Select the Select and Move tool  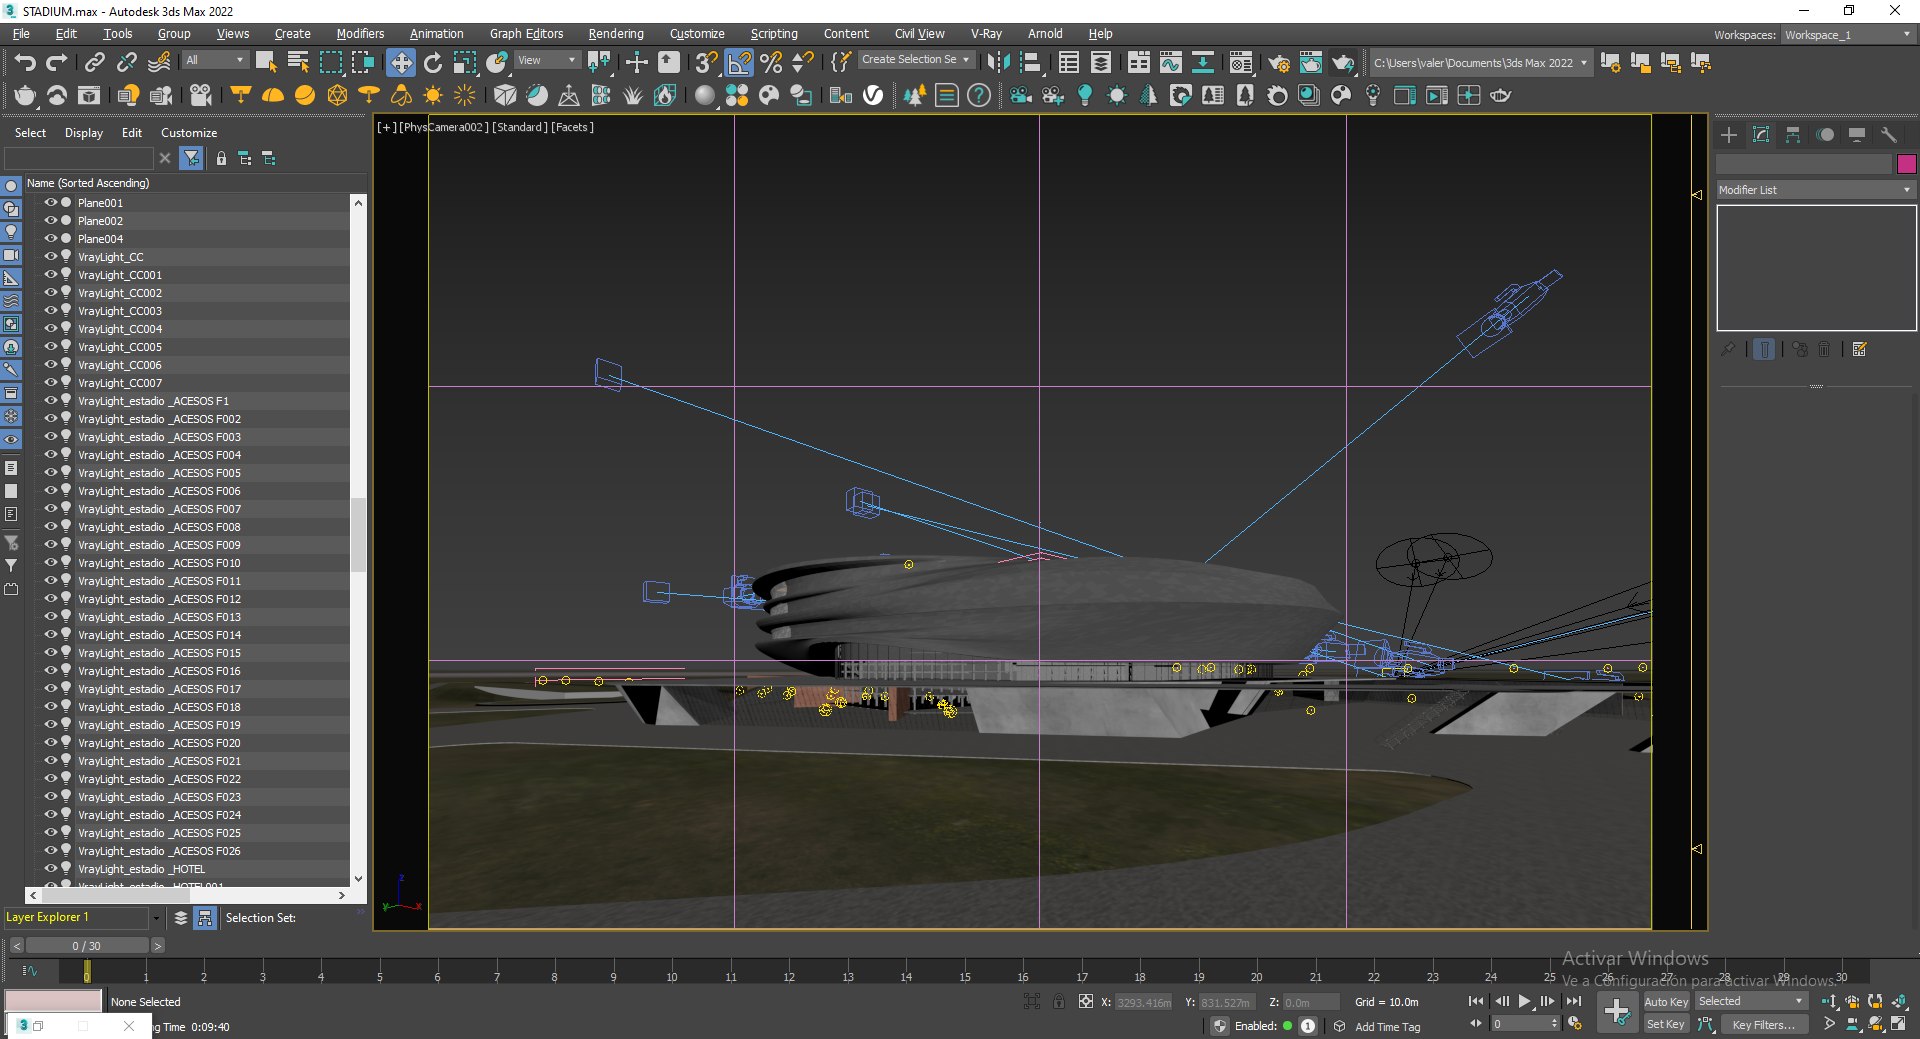(x=400, y=62)
